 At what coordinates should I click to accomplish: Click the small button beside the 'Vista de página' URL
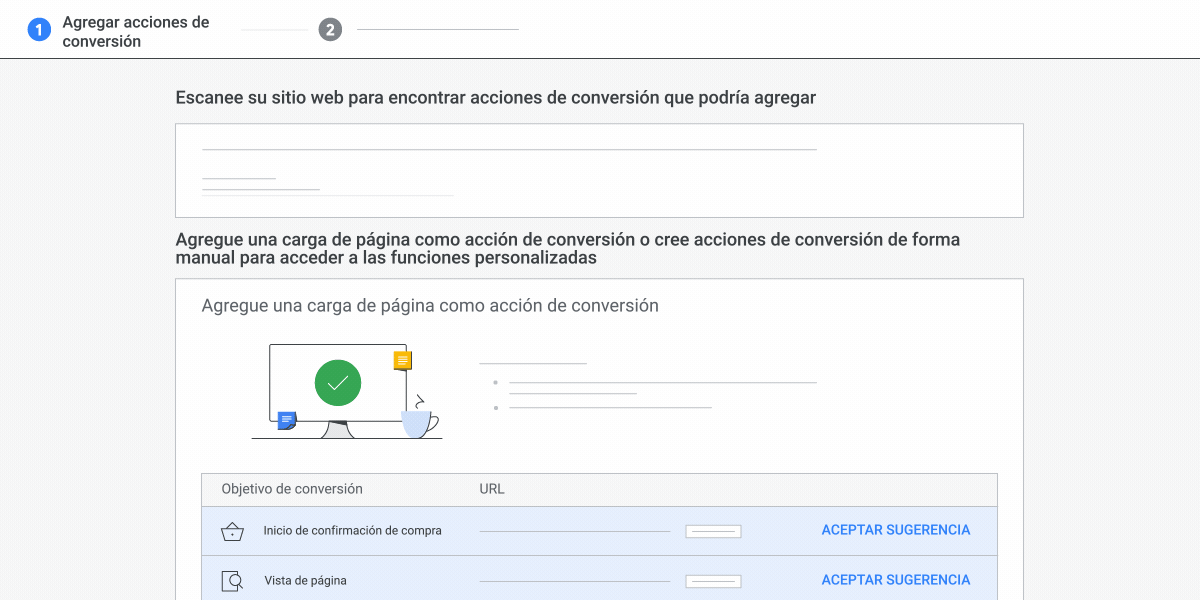pyautogui.click(x=712, y=580)
